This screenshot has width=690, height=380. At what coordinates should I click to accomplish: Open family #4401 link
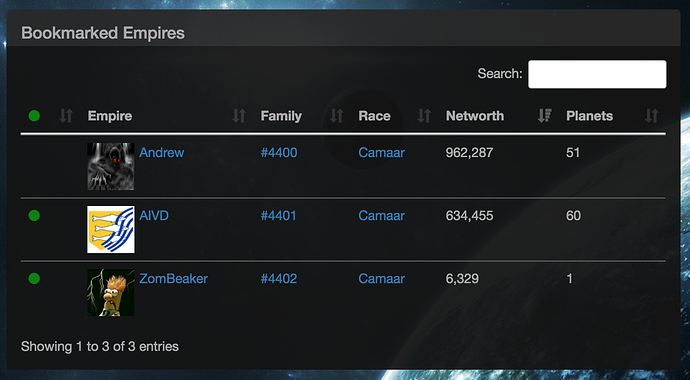(x=279, y=216)
